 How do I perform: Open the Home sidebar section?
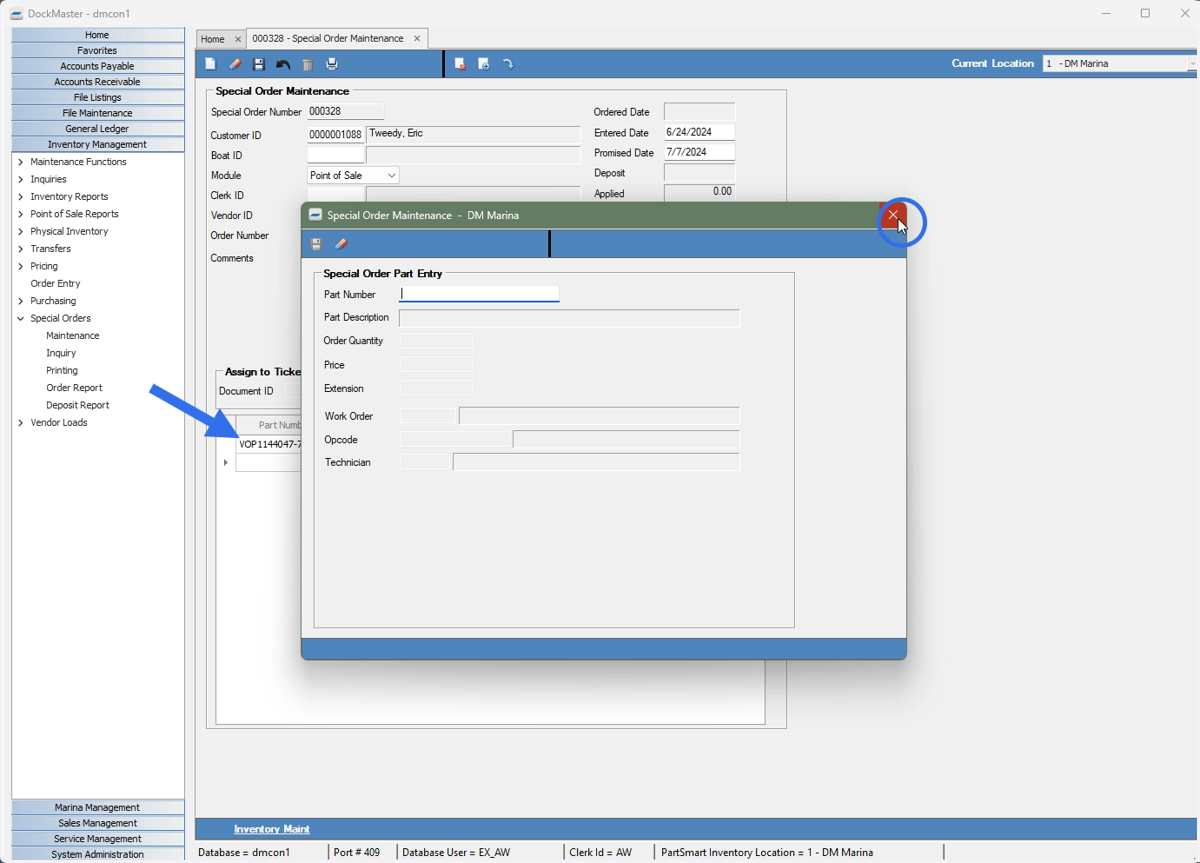(x=98, y=35)
